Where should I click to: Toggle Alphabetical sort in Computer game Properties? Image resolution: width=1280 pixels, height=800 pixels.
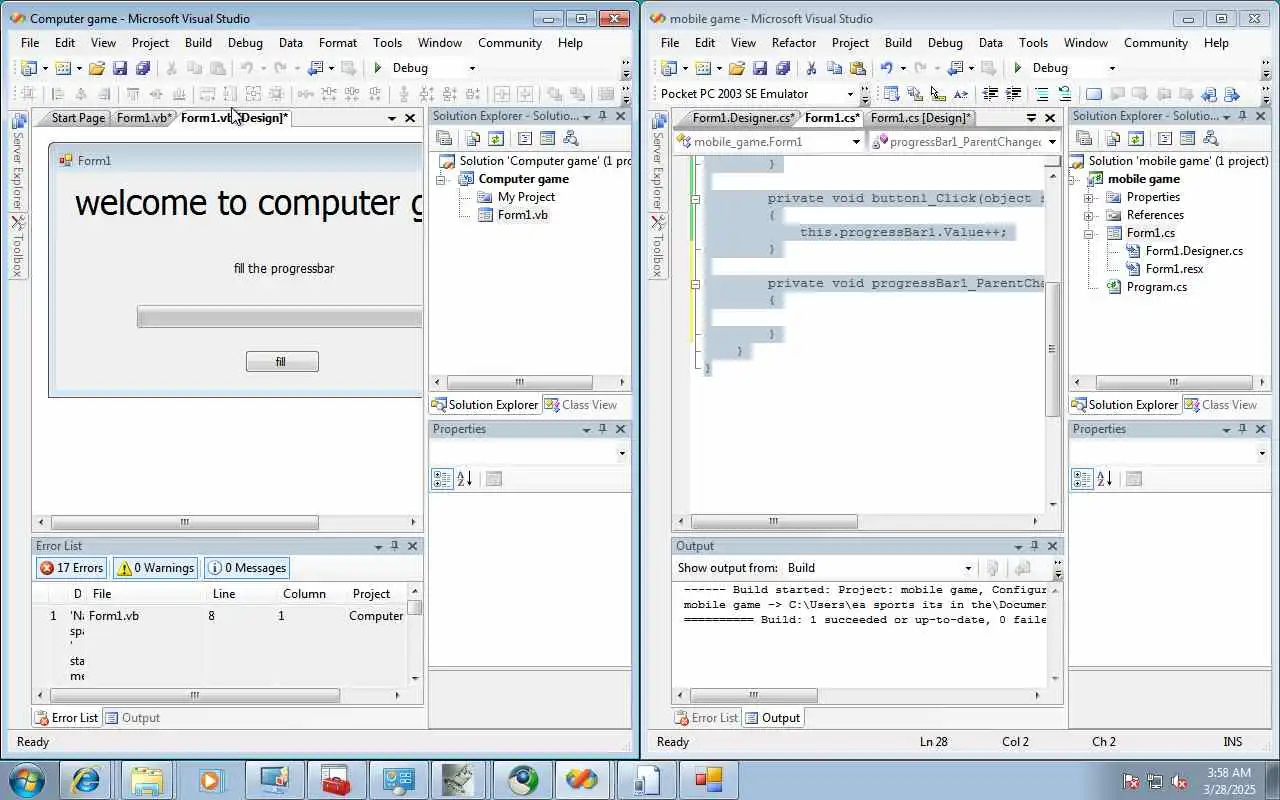click(465, 479)
